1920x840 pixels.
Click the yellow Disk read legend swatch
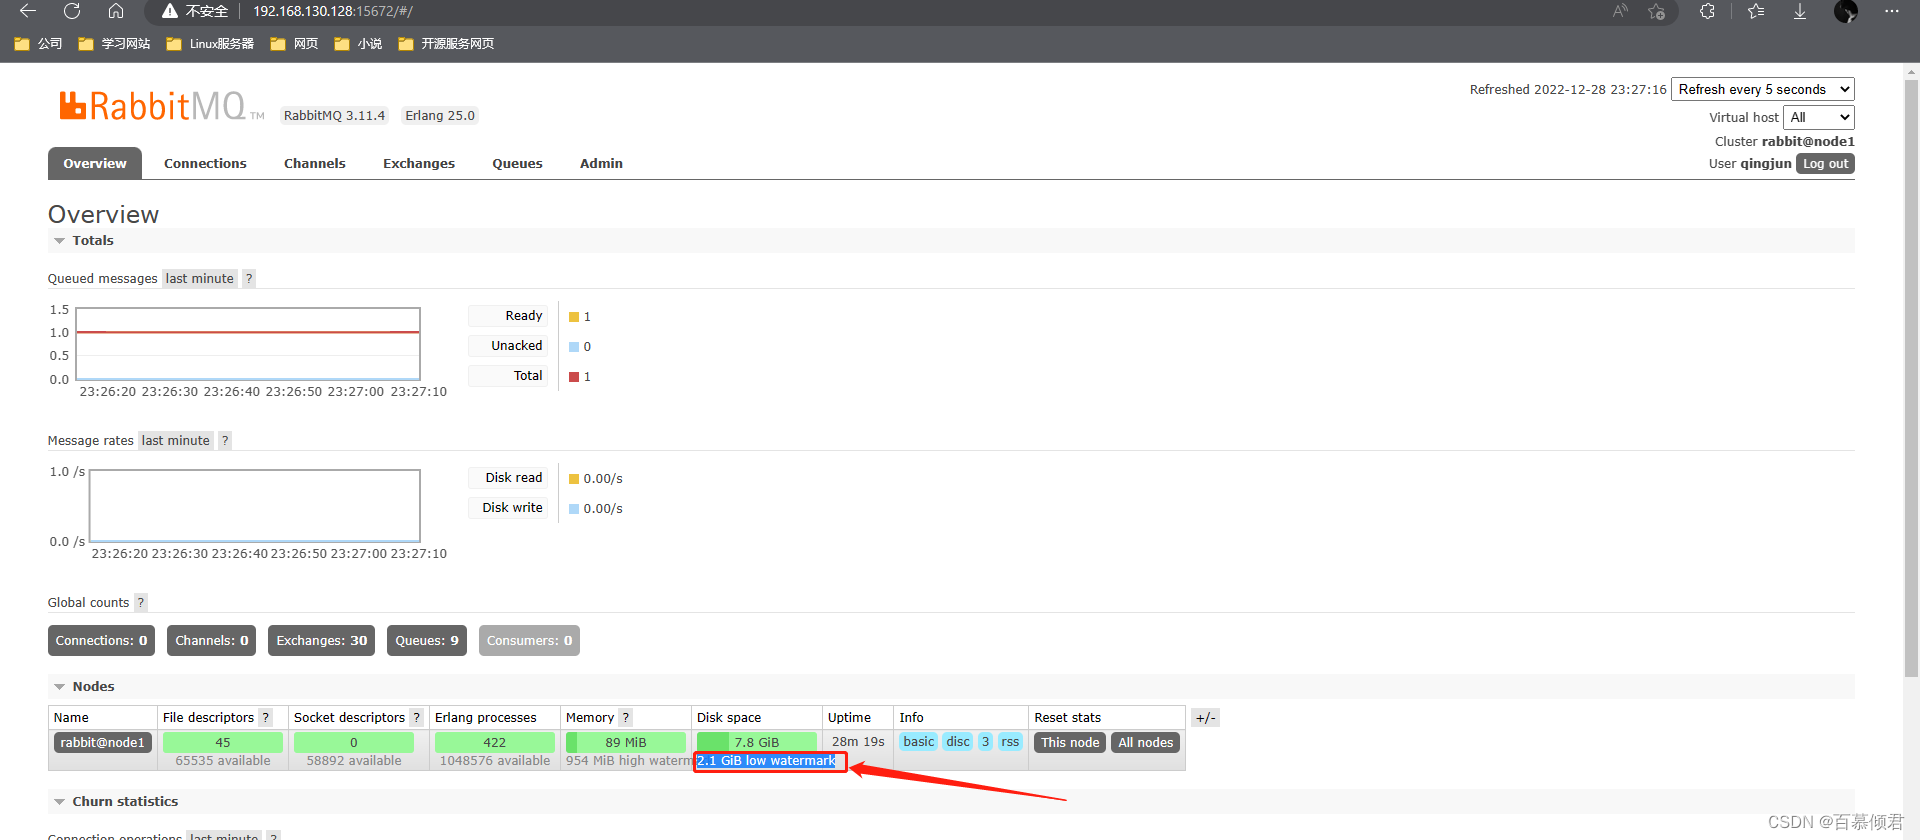tap(574, 479)
